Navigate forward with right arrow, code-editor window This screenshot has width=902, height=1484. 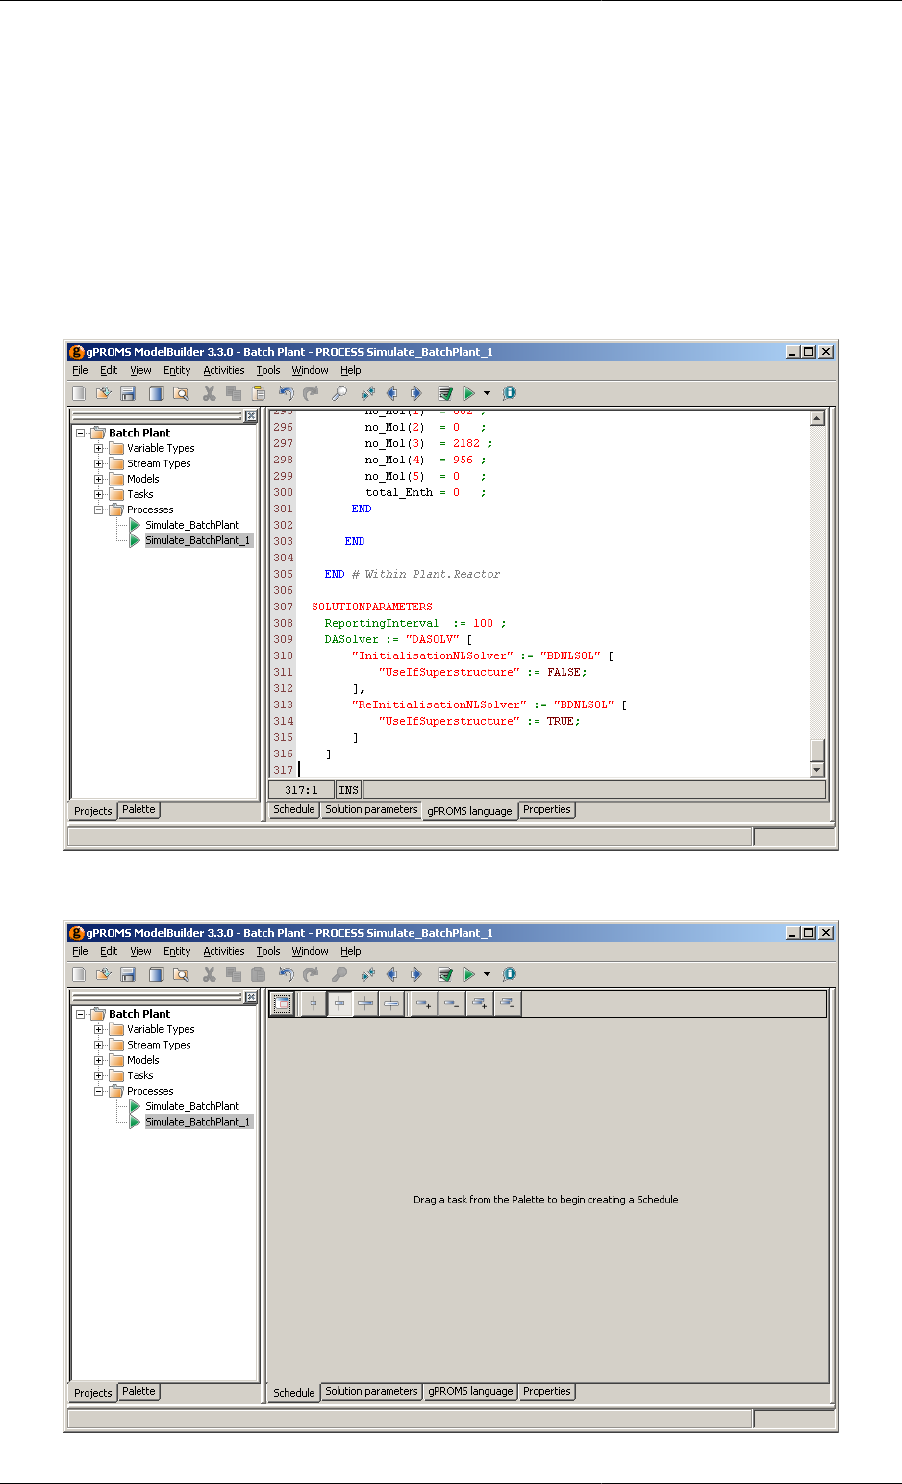coord(416,394)
